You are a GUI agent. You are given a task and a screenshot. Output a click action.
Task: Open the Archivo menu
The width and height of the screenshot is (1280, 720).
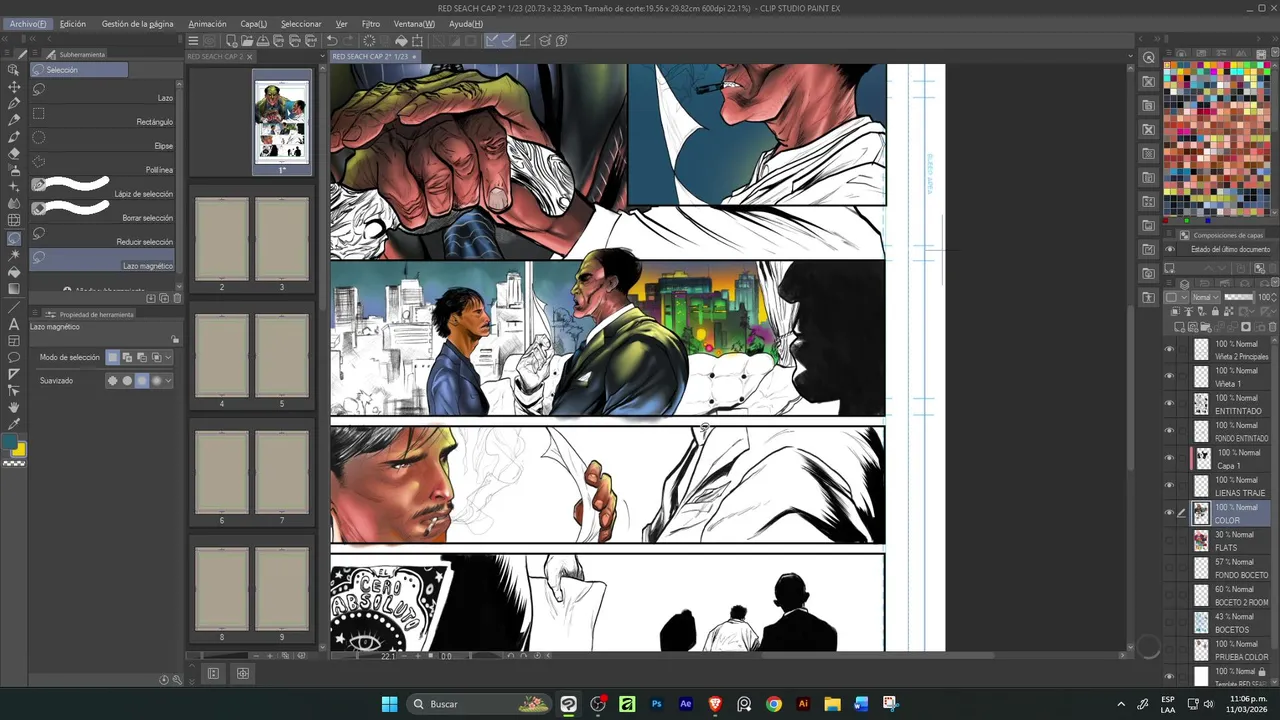(x=28, y=24)
